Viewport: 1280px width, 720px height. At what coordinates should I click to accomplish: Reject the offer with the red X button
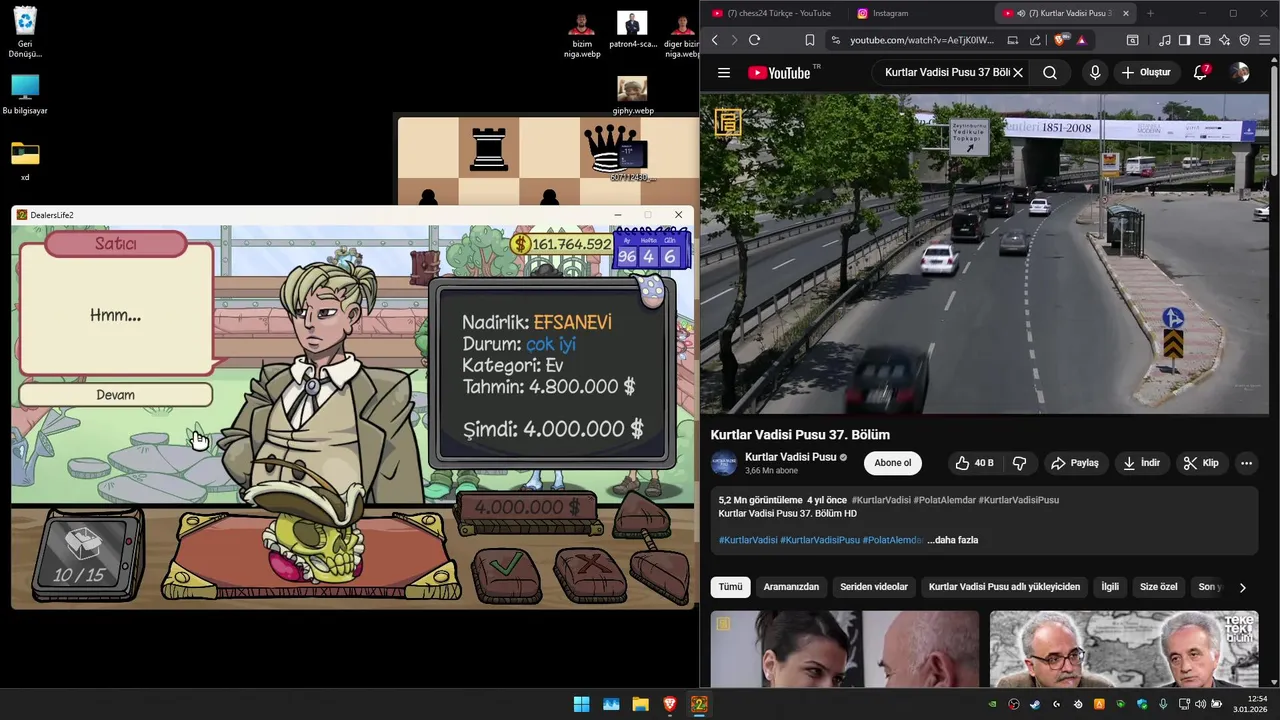[x=589, y=573]
